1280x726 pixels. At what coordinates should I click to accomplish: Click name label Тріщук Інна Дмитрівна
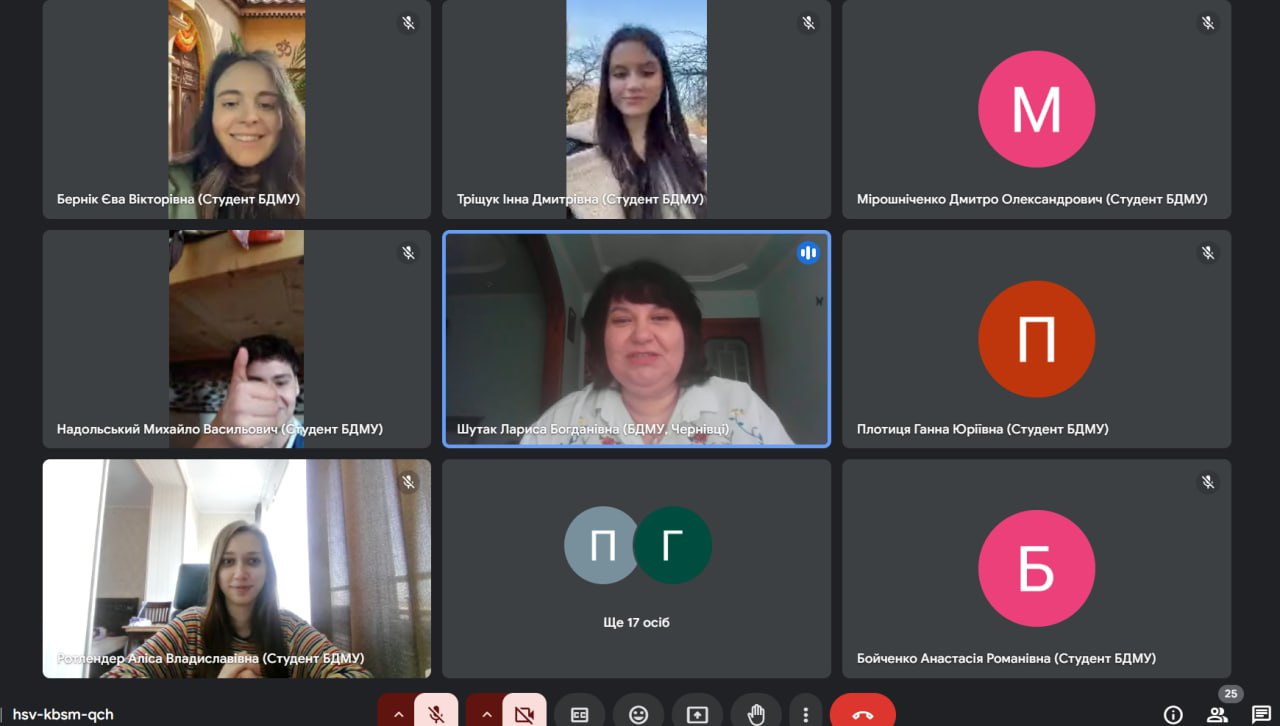point(580,199)
